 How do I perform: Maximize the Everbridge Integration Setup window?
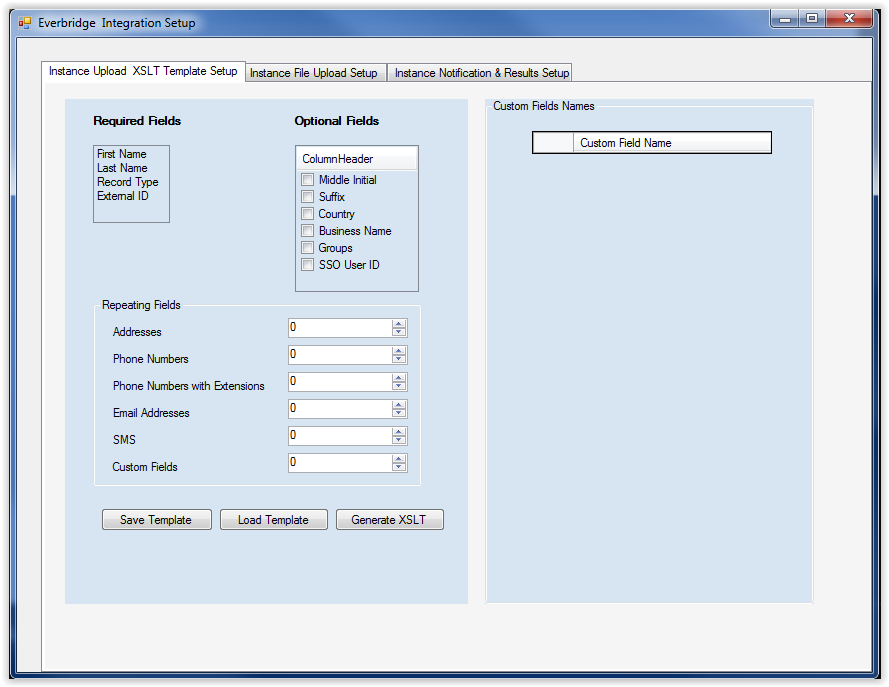point(812,19)
